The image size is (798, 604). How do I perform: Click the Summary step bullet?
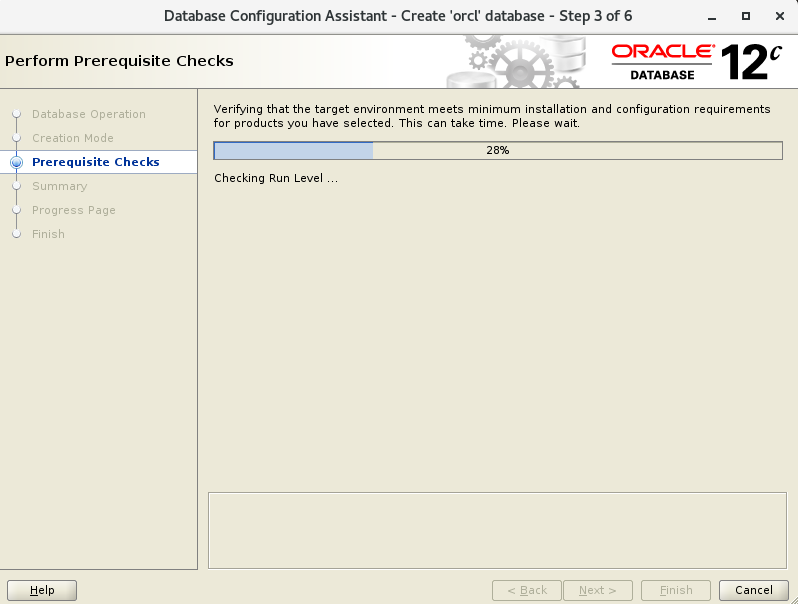pyautogui.click(x=16, y=186)
